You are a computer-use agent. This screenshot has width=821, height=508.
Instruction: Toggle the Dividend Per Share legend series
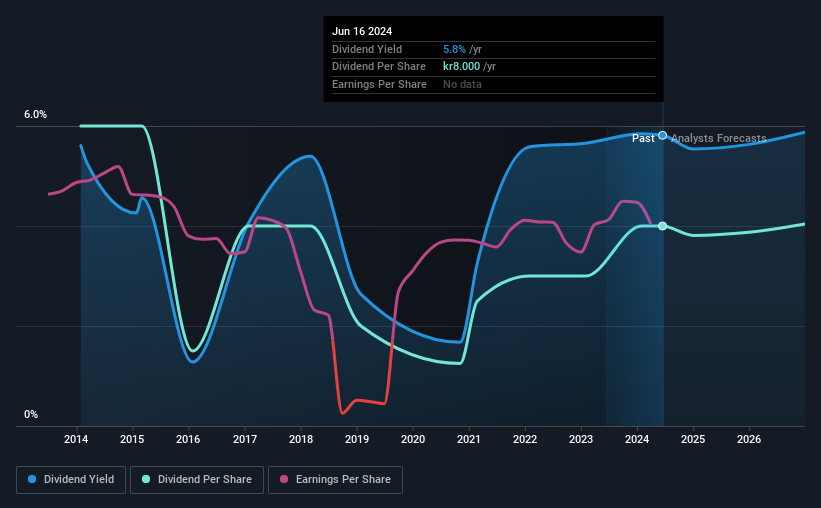pyautogui.click(x=197, y=480)
